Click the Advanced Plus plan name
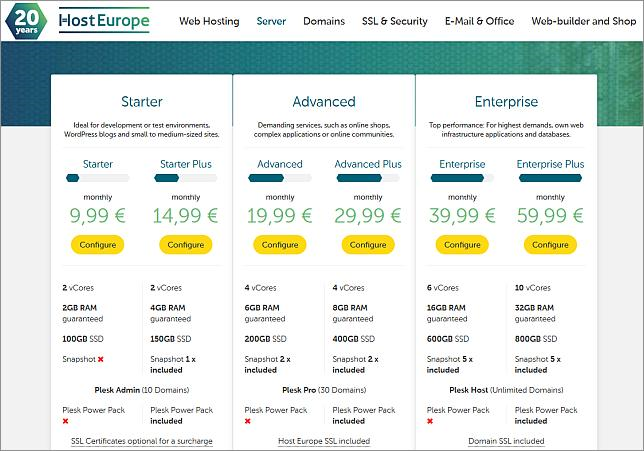 [x=368, y=164]
